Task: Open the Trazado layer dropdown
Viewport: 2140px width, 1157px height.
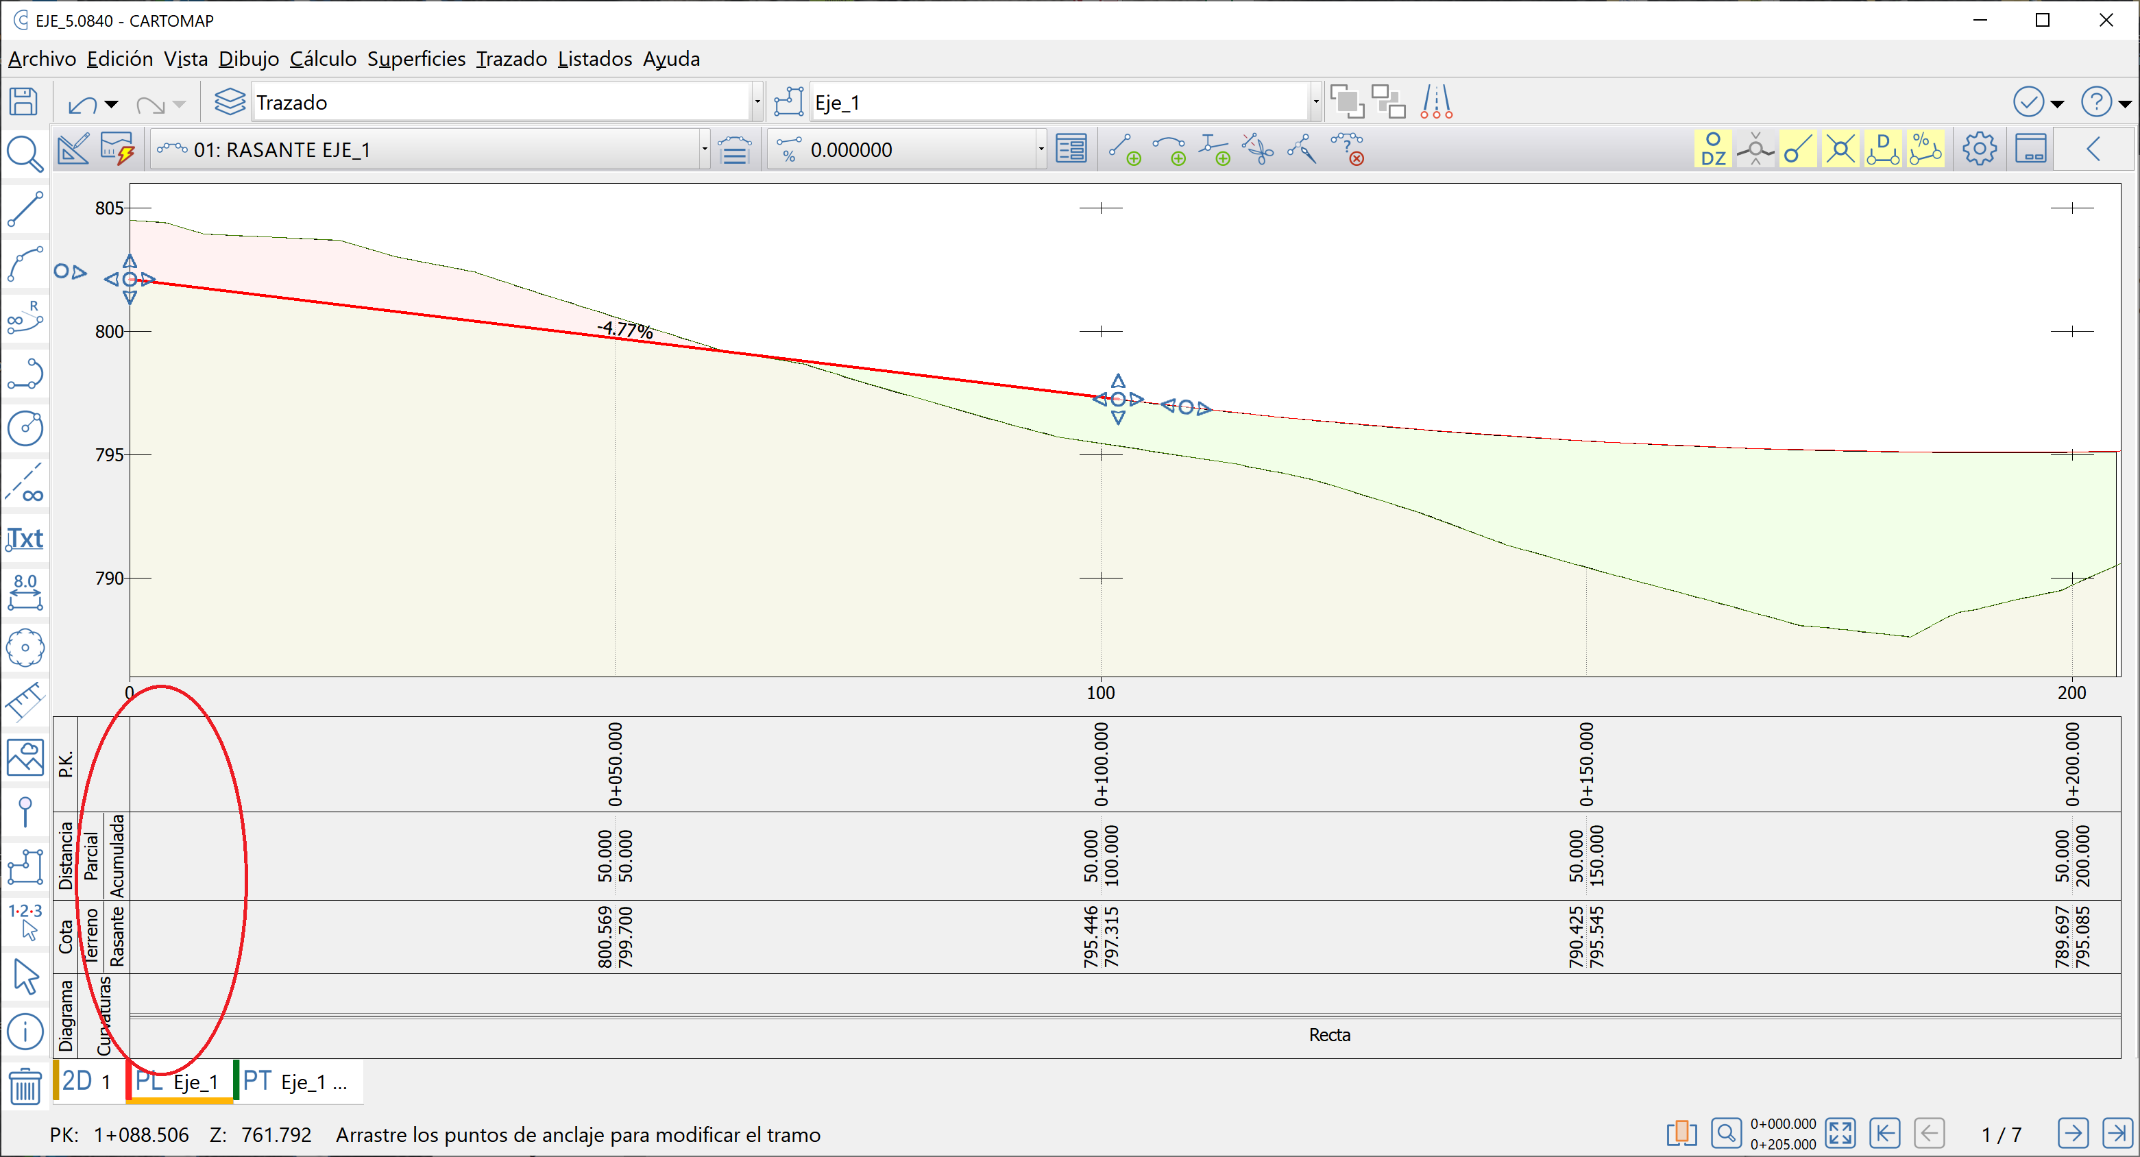Action: coord(757,101)
